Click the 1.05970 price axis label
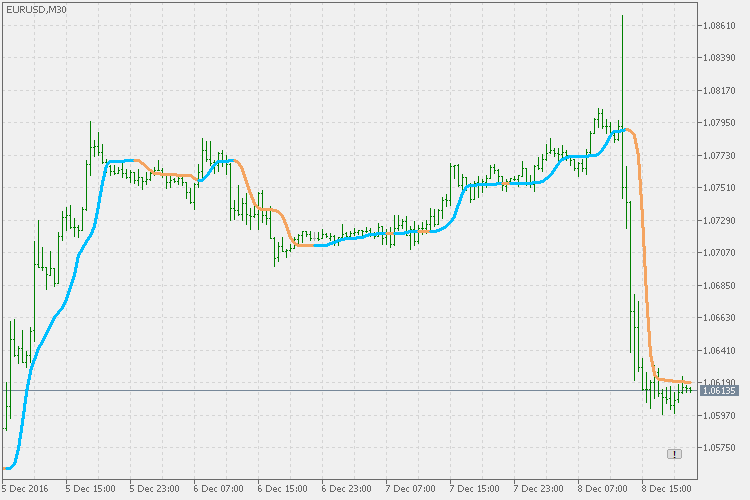The height and width of the screenshot is (500, 750). pos(719,415)
